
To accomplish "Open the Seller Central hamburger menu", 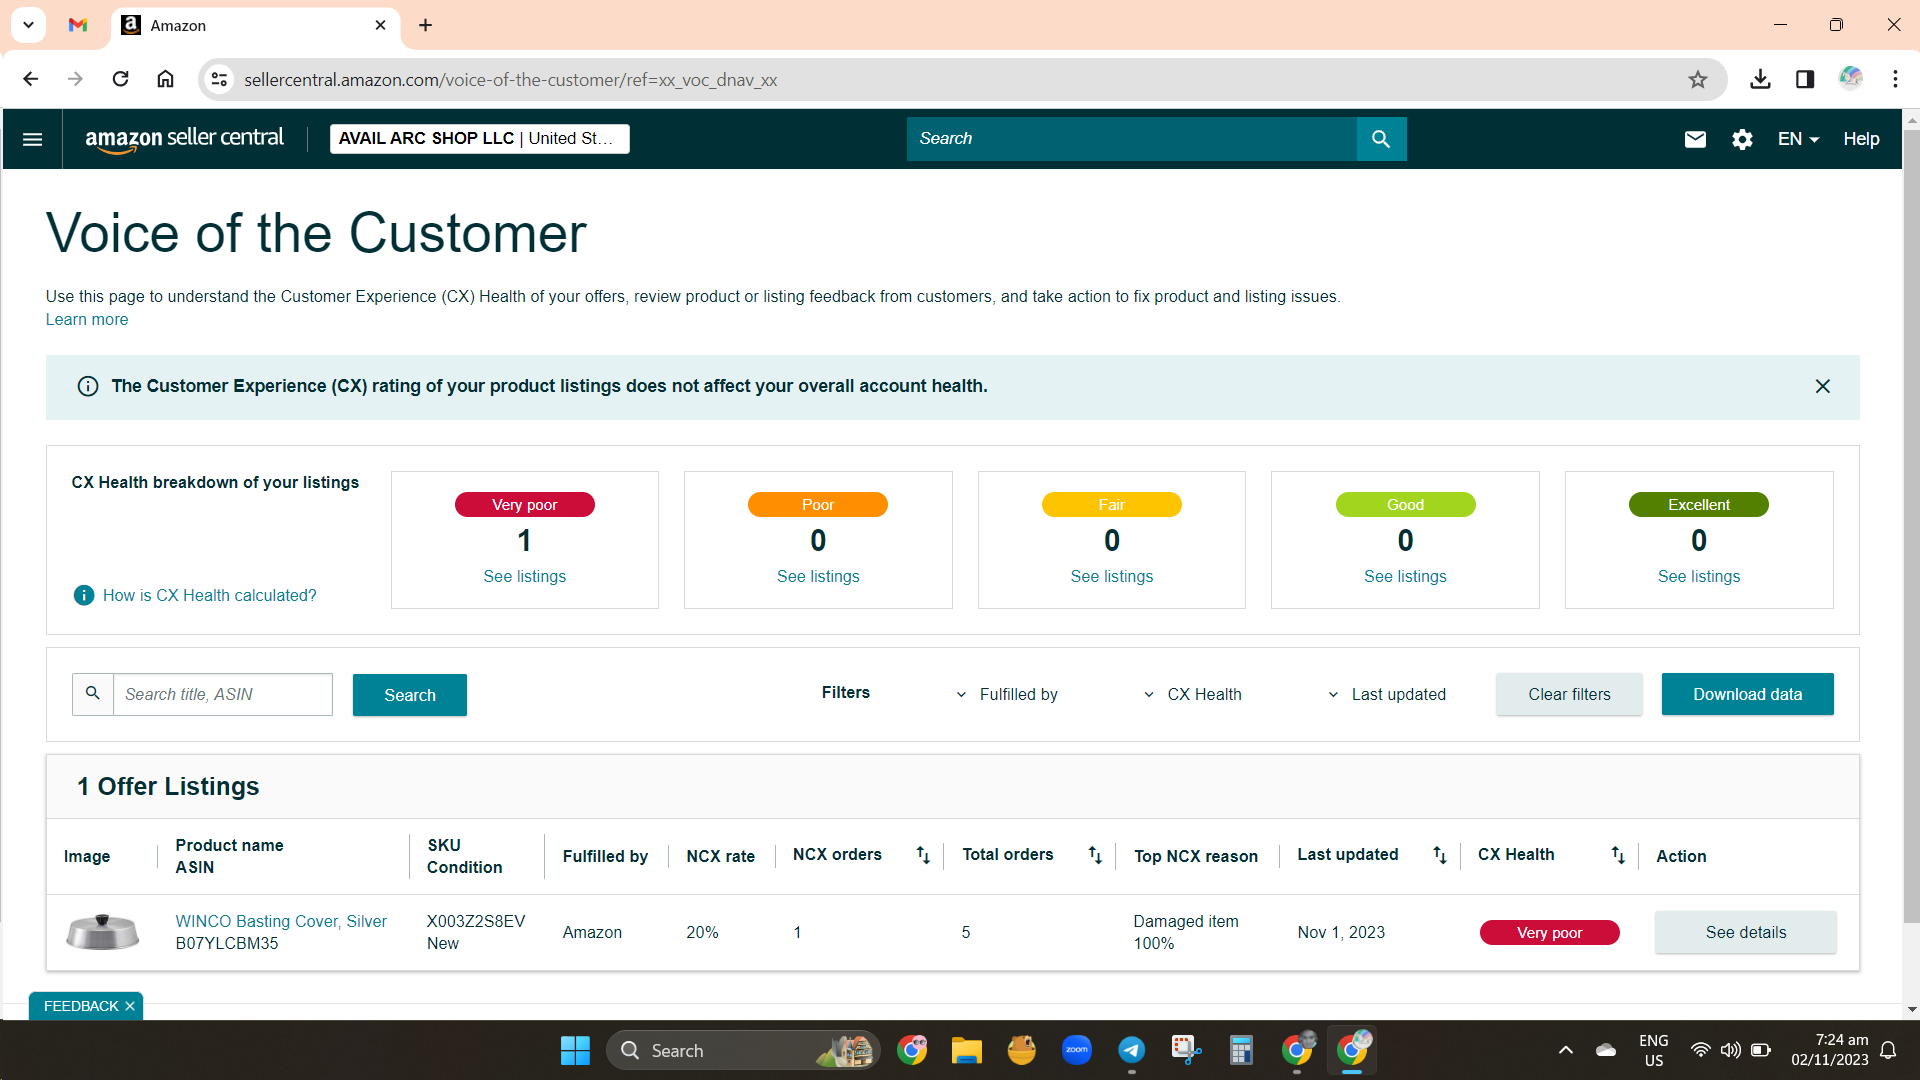I will click(32, 139).
